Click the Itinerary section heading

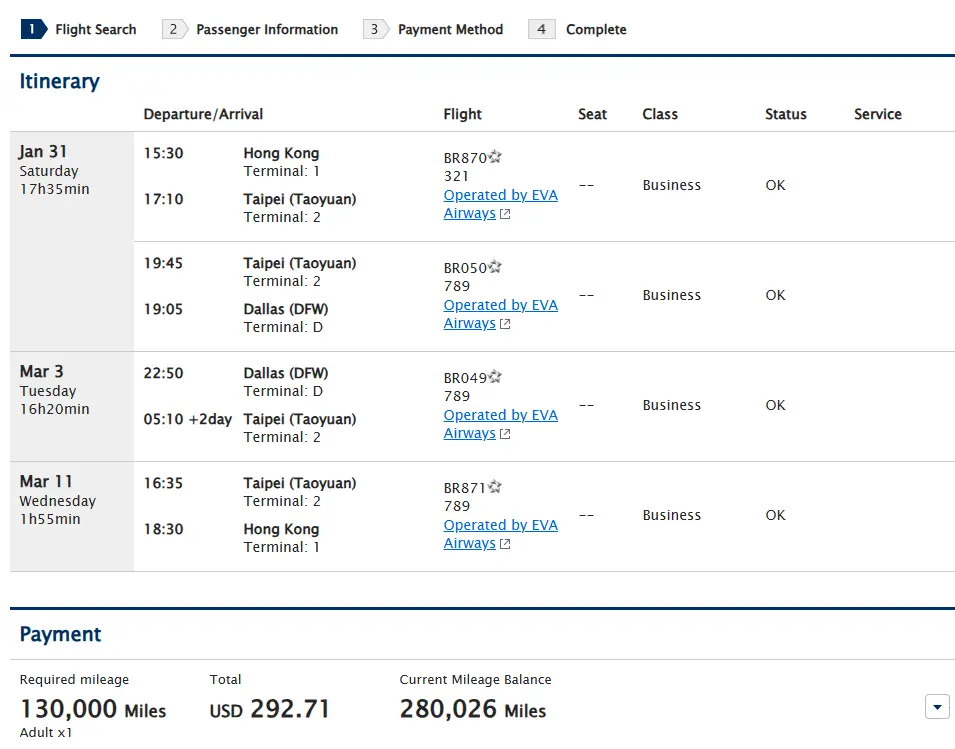(60, 81)
